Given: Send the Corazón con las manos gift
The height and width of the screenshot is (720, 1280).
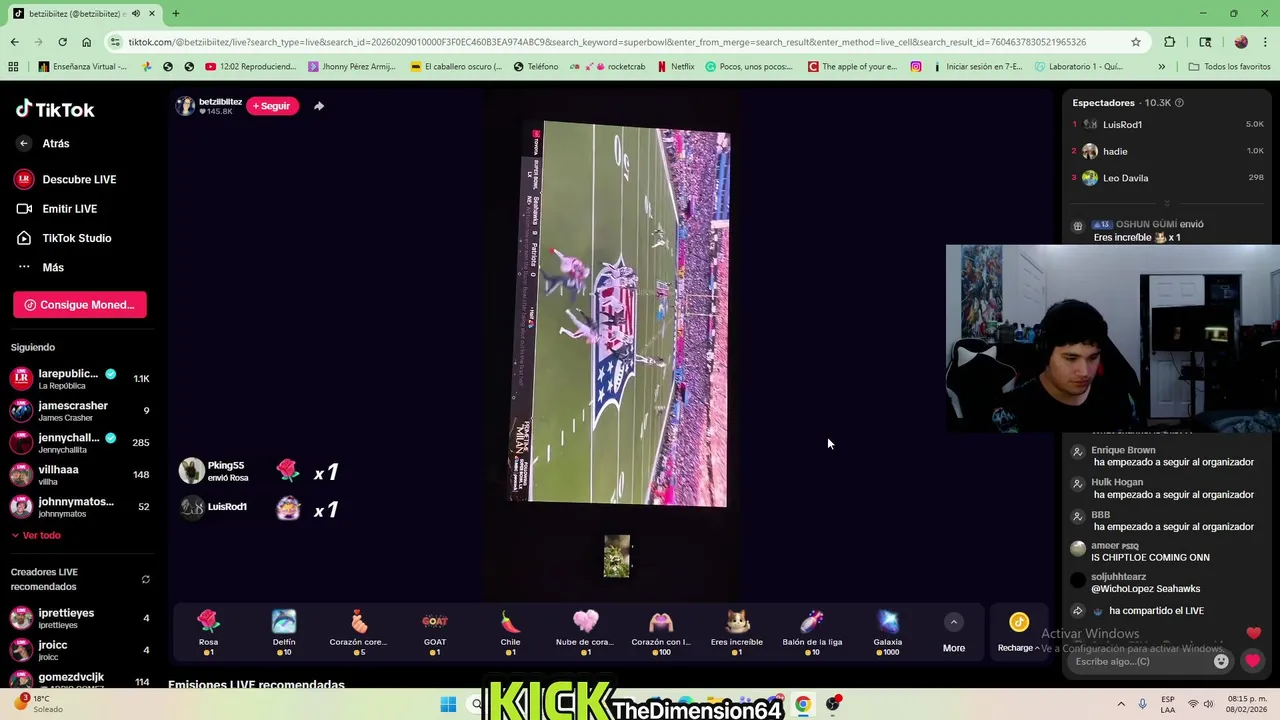Looking at the screenshot, I should click(661, 632).
